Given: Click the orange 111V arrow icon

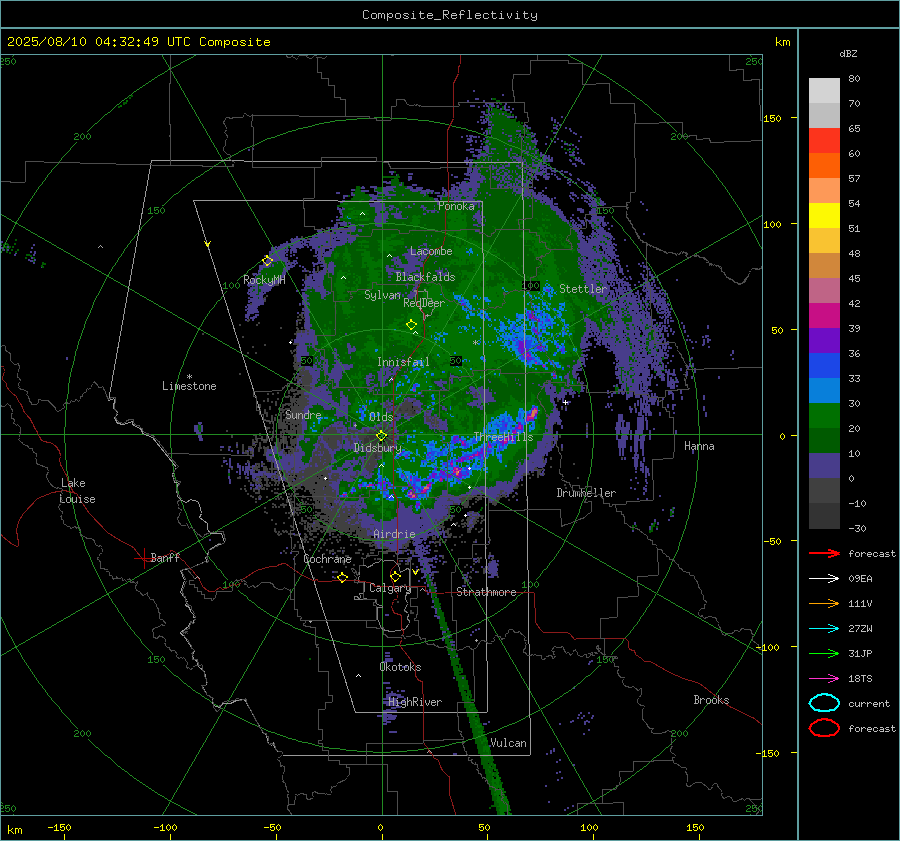Looking at the screenshot, I should (824, 603).
